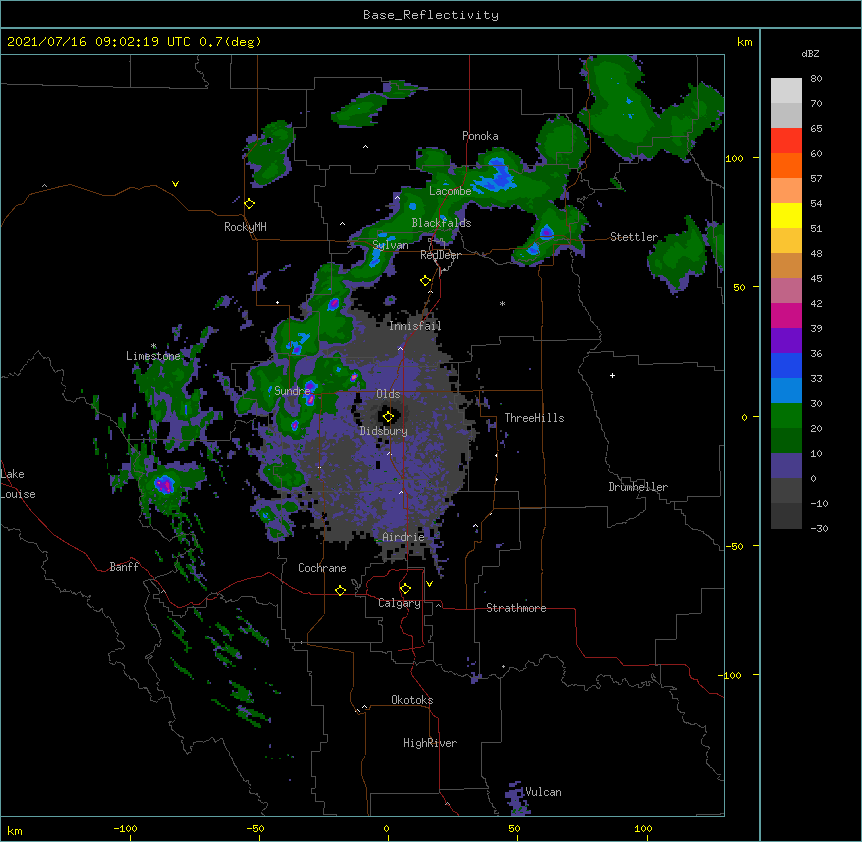Select the Cochrane label

(x=322, y=568)
